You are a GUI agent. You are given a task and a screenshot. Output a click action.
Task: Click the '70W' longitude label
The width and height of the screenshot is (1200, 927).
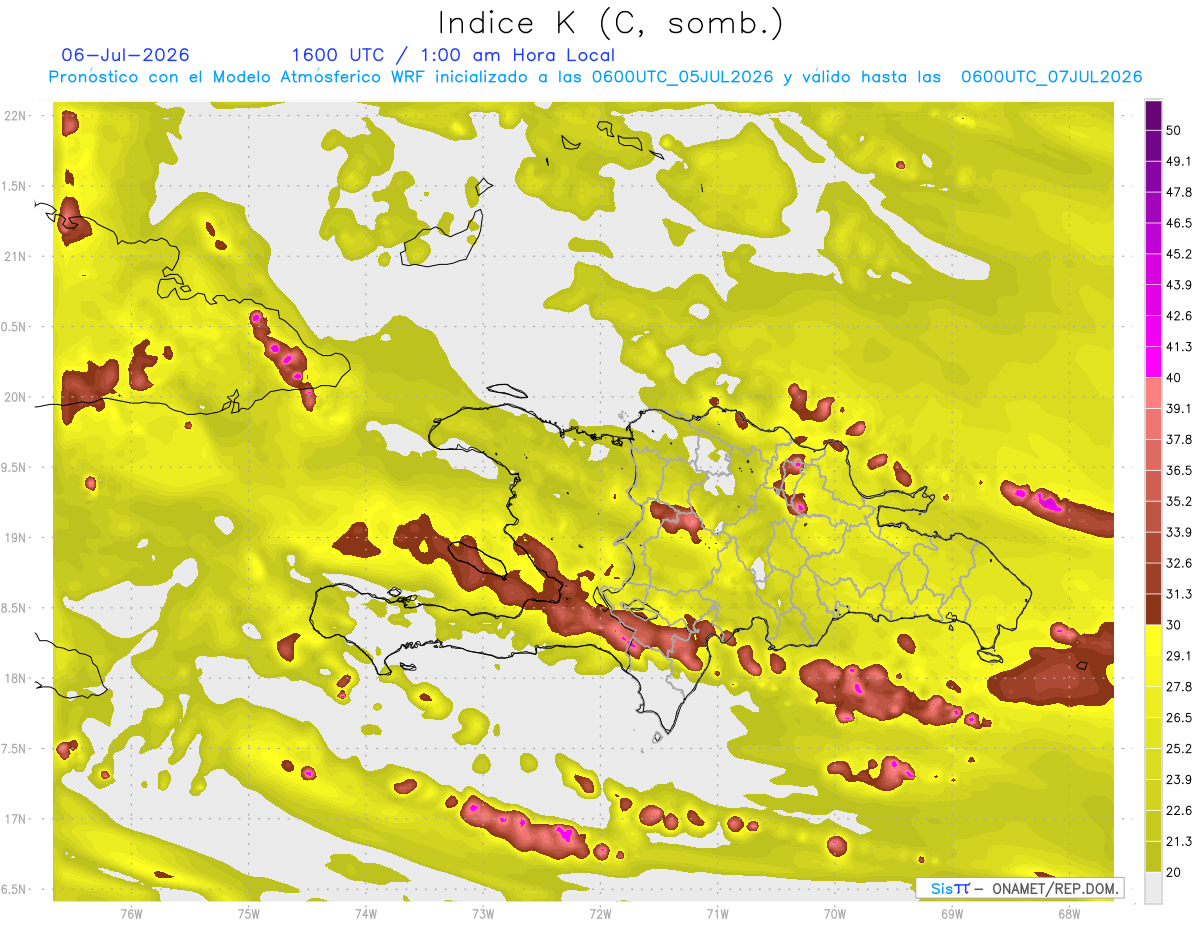click(x=835, y=913)
